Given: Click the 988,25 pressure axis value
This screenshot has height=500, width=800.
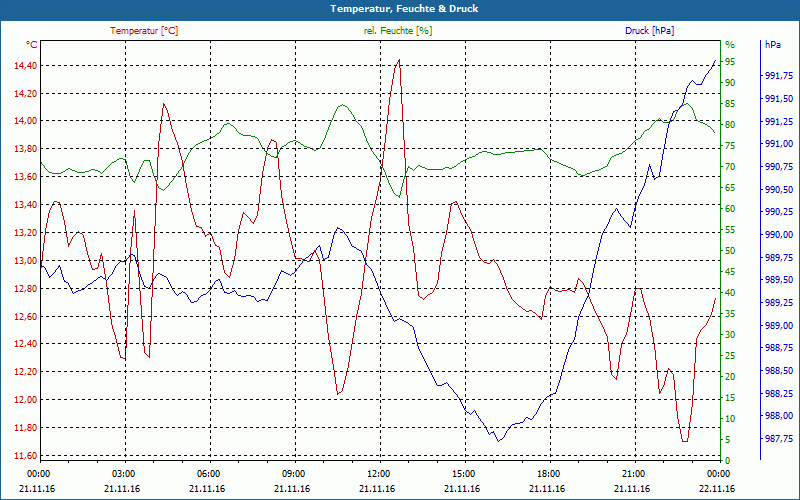Looking at the screenshot, I should point(779,393).
